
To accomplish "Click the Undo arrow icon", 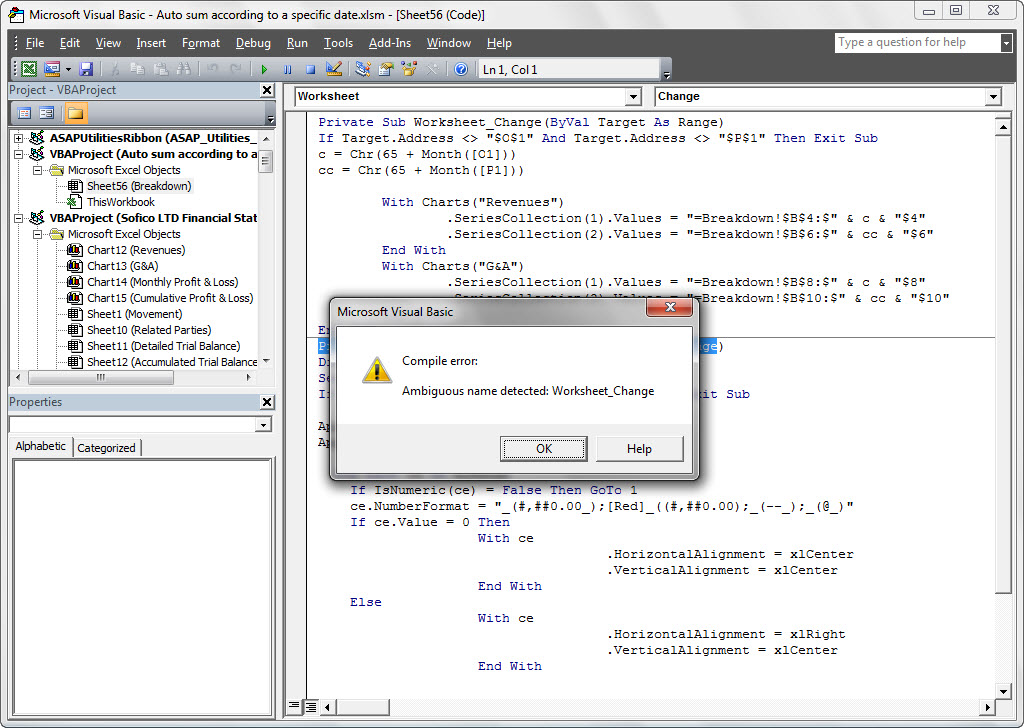I will click(x=212, y=69).
